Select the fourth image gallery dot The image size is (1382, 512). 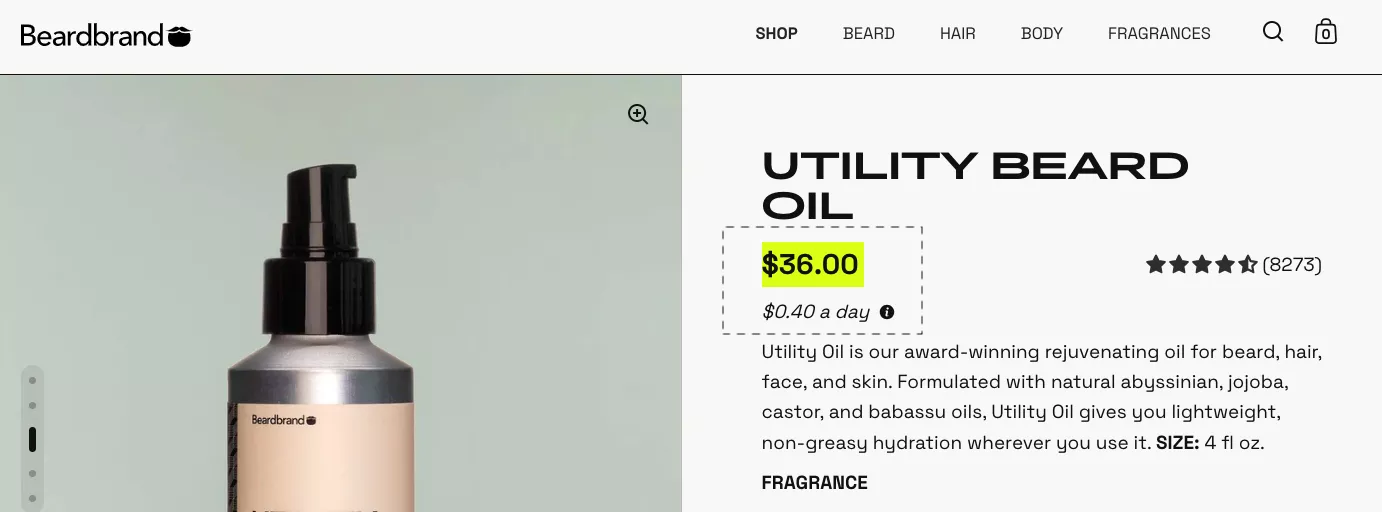[33, 473]
